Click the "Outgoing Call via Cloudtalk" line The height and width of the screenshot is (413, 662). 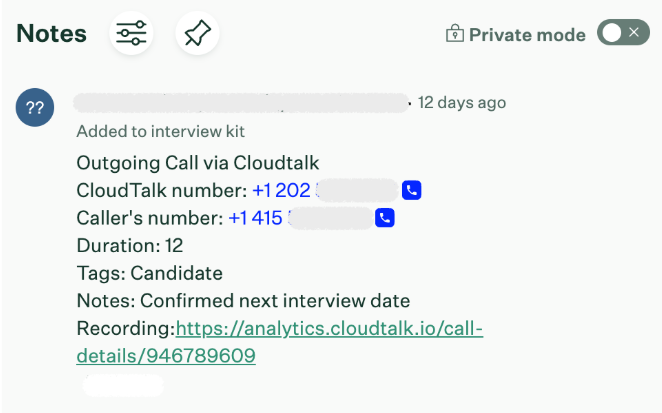click(197, 162)
